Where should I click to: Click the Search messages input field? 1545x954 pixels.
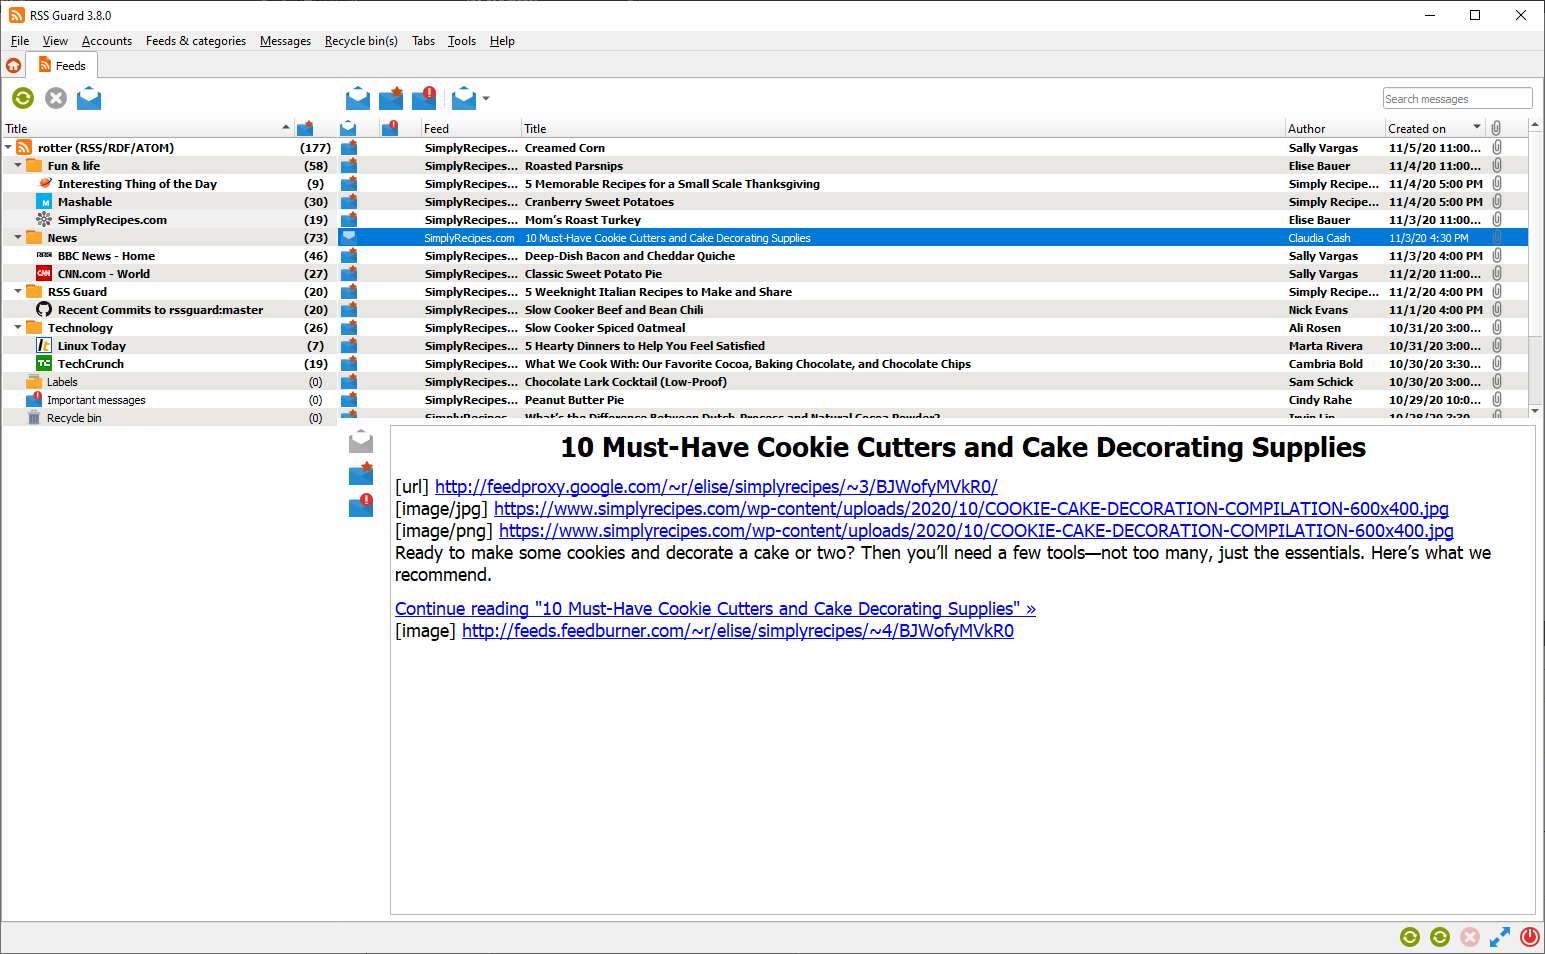[1456, 99]
